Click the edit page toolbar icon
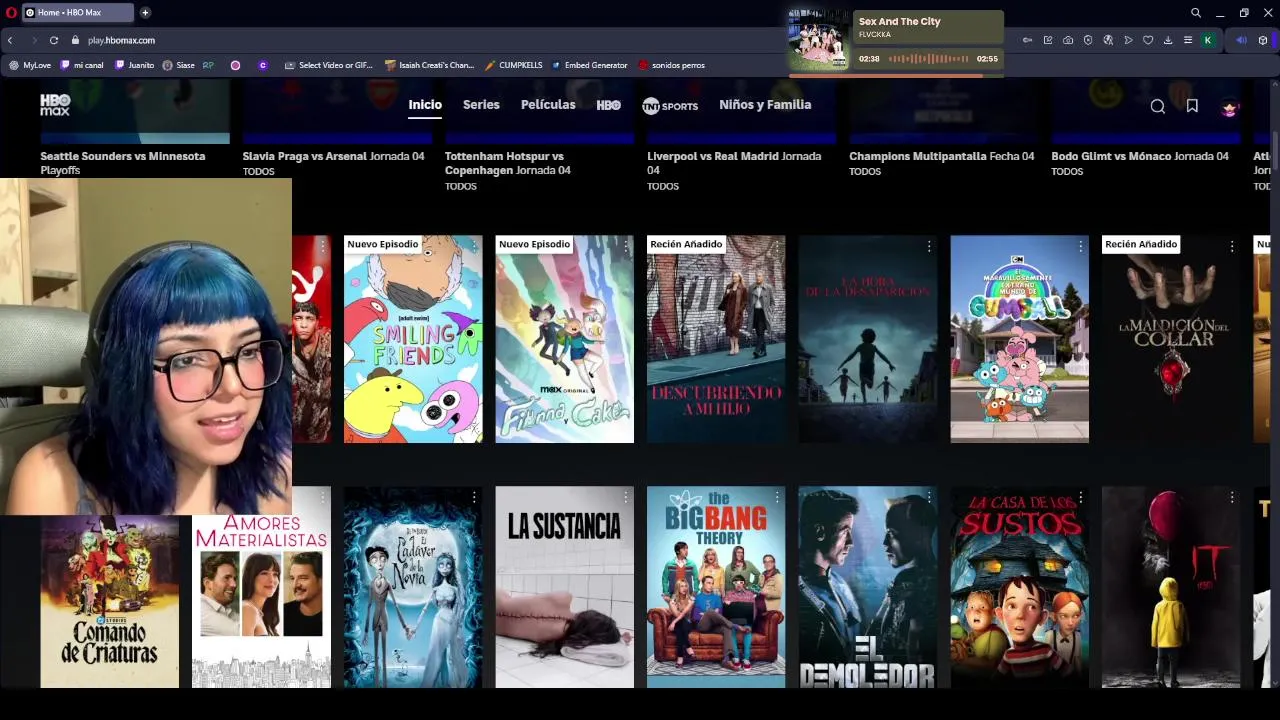 click(x=1048, y=40)
